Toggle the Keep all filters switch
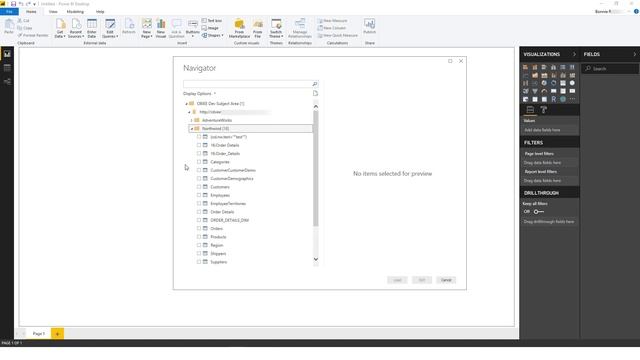640x360 pixels. pyautogui.click(x=539, y=211)
